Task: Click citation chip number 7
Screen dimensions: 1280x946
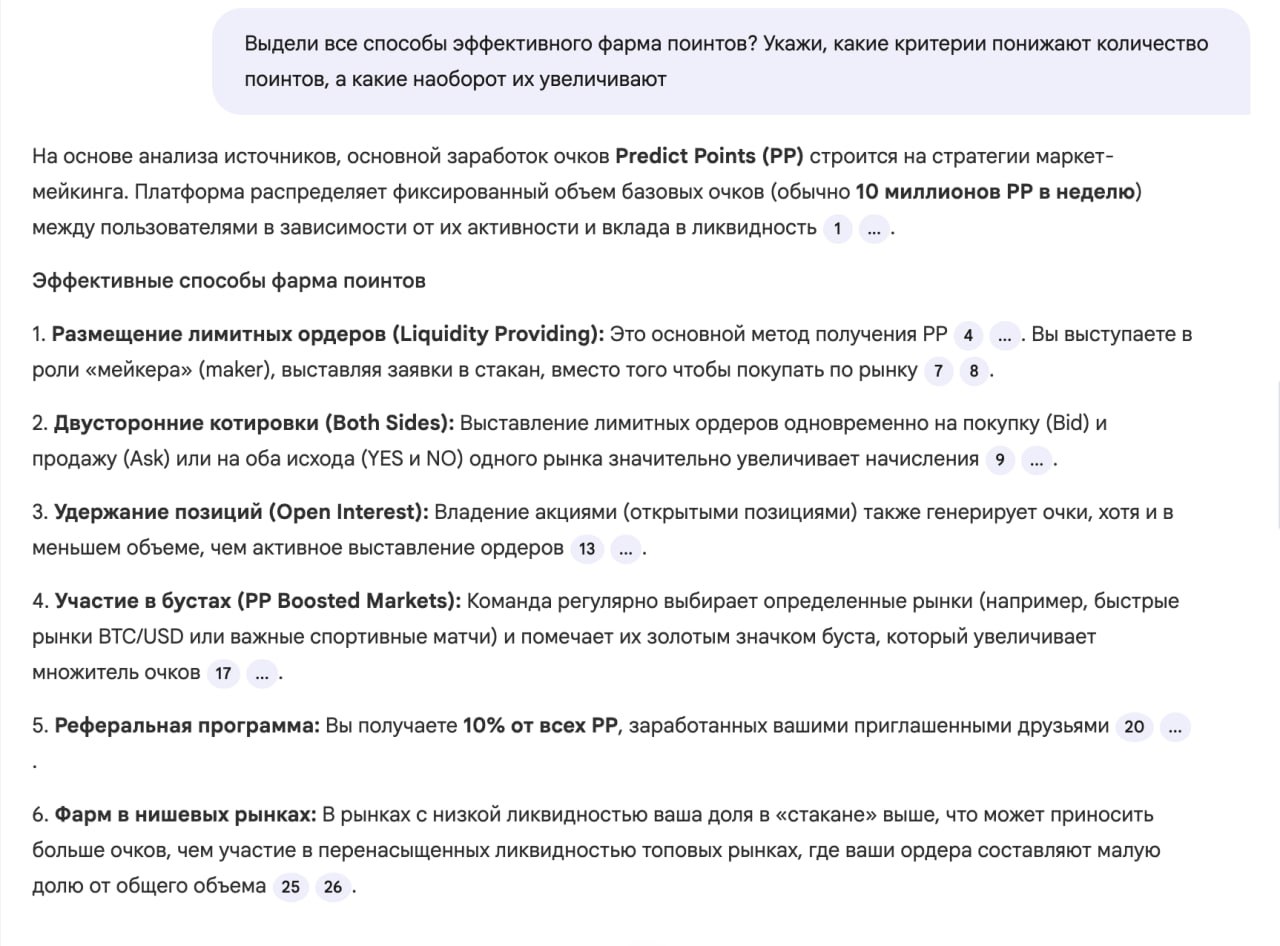Action: (937, 372)
